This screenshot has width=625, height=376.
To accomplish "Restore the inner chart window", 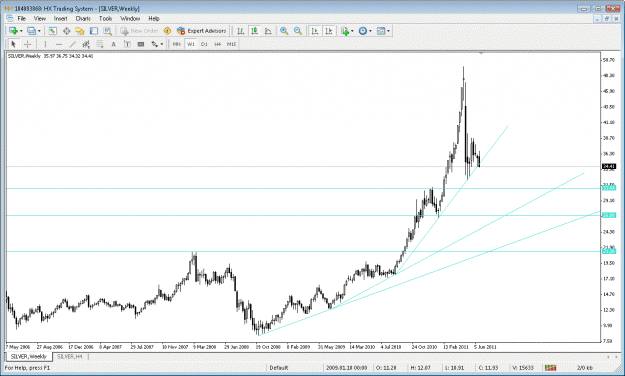I will point(607,19).
